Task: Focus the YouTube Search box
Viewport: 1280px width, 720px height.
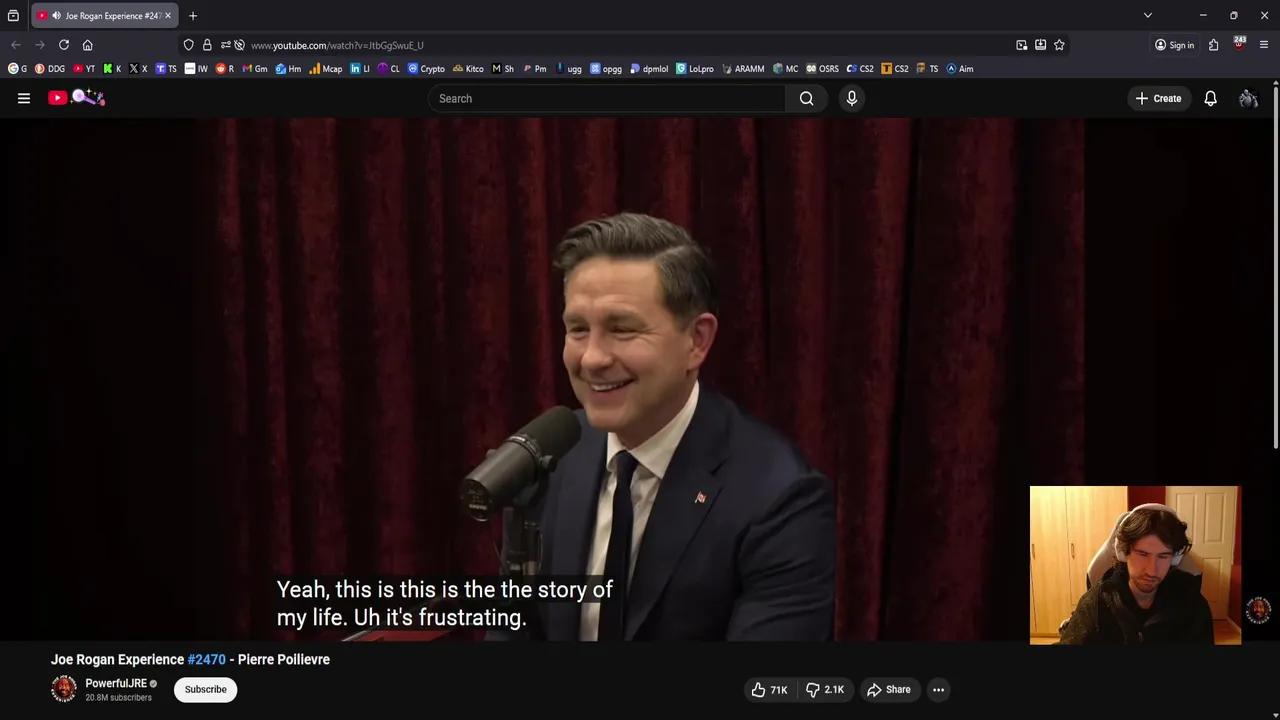Action: (x=607, y=98)
